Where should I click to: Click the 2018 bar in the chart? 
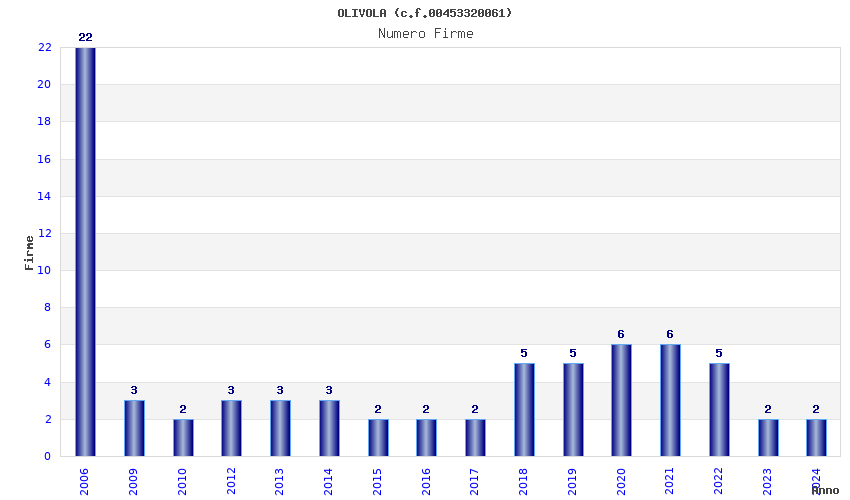coord(524,409)
